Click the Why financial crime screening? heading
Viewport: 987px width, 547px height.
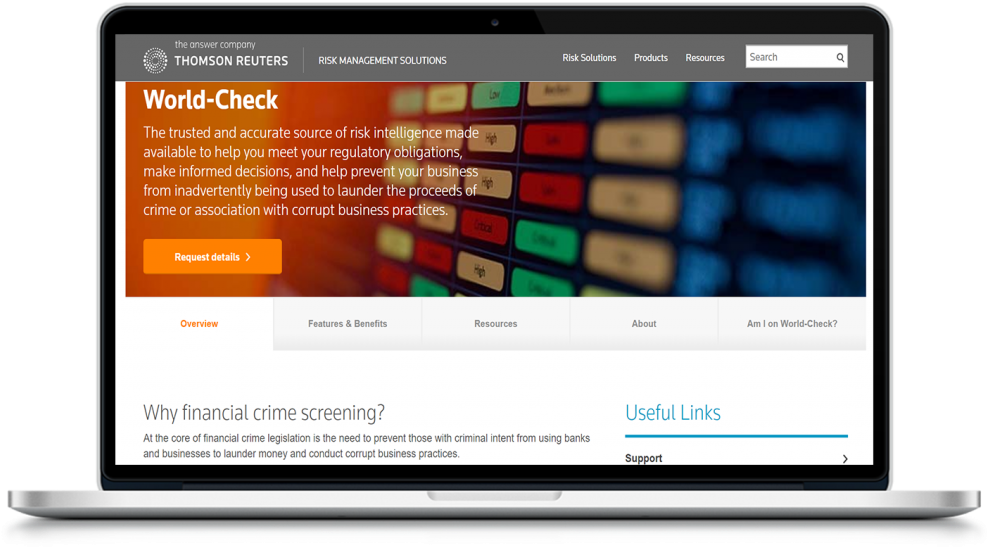pyautogui.click(x=264, y=413)
